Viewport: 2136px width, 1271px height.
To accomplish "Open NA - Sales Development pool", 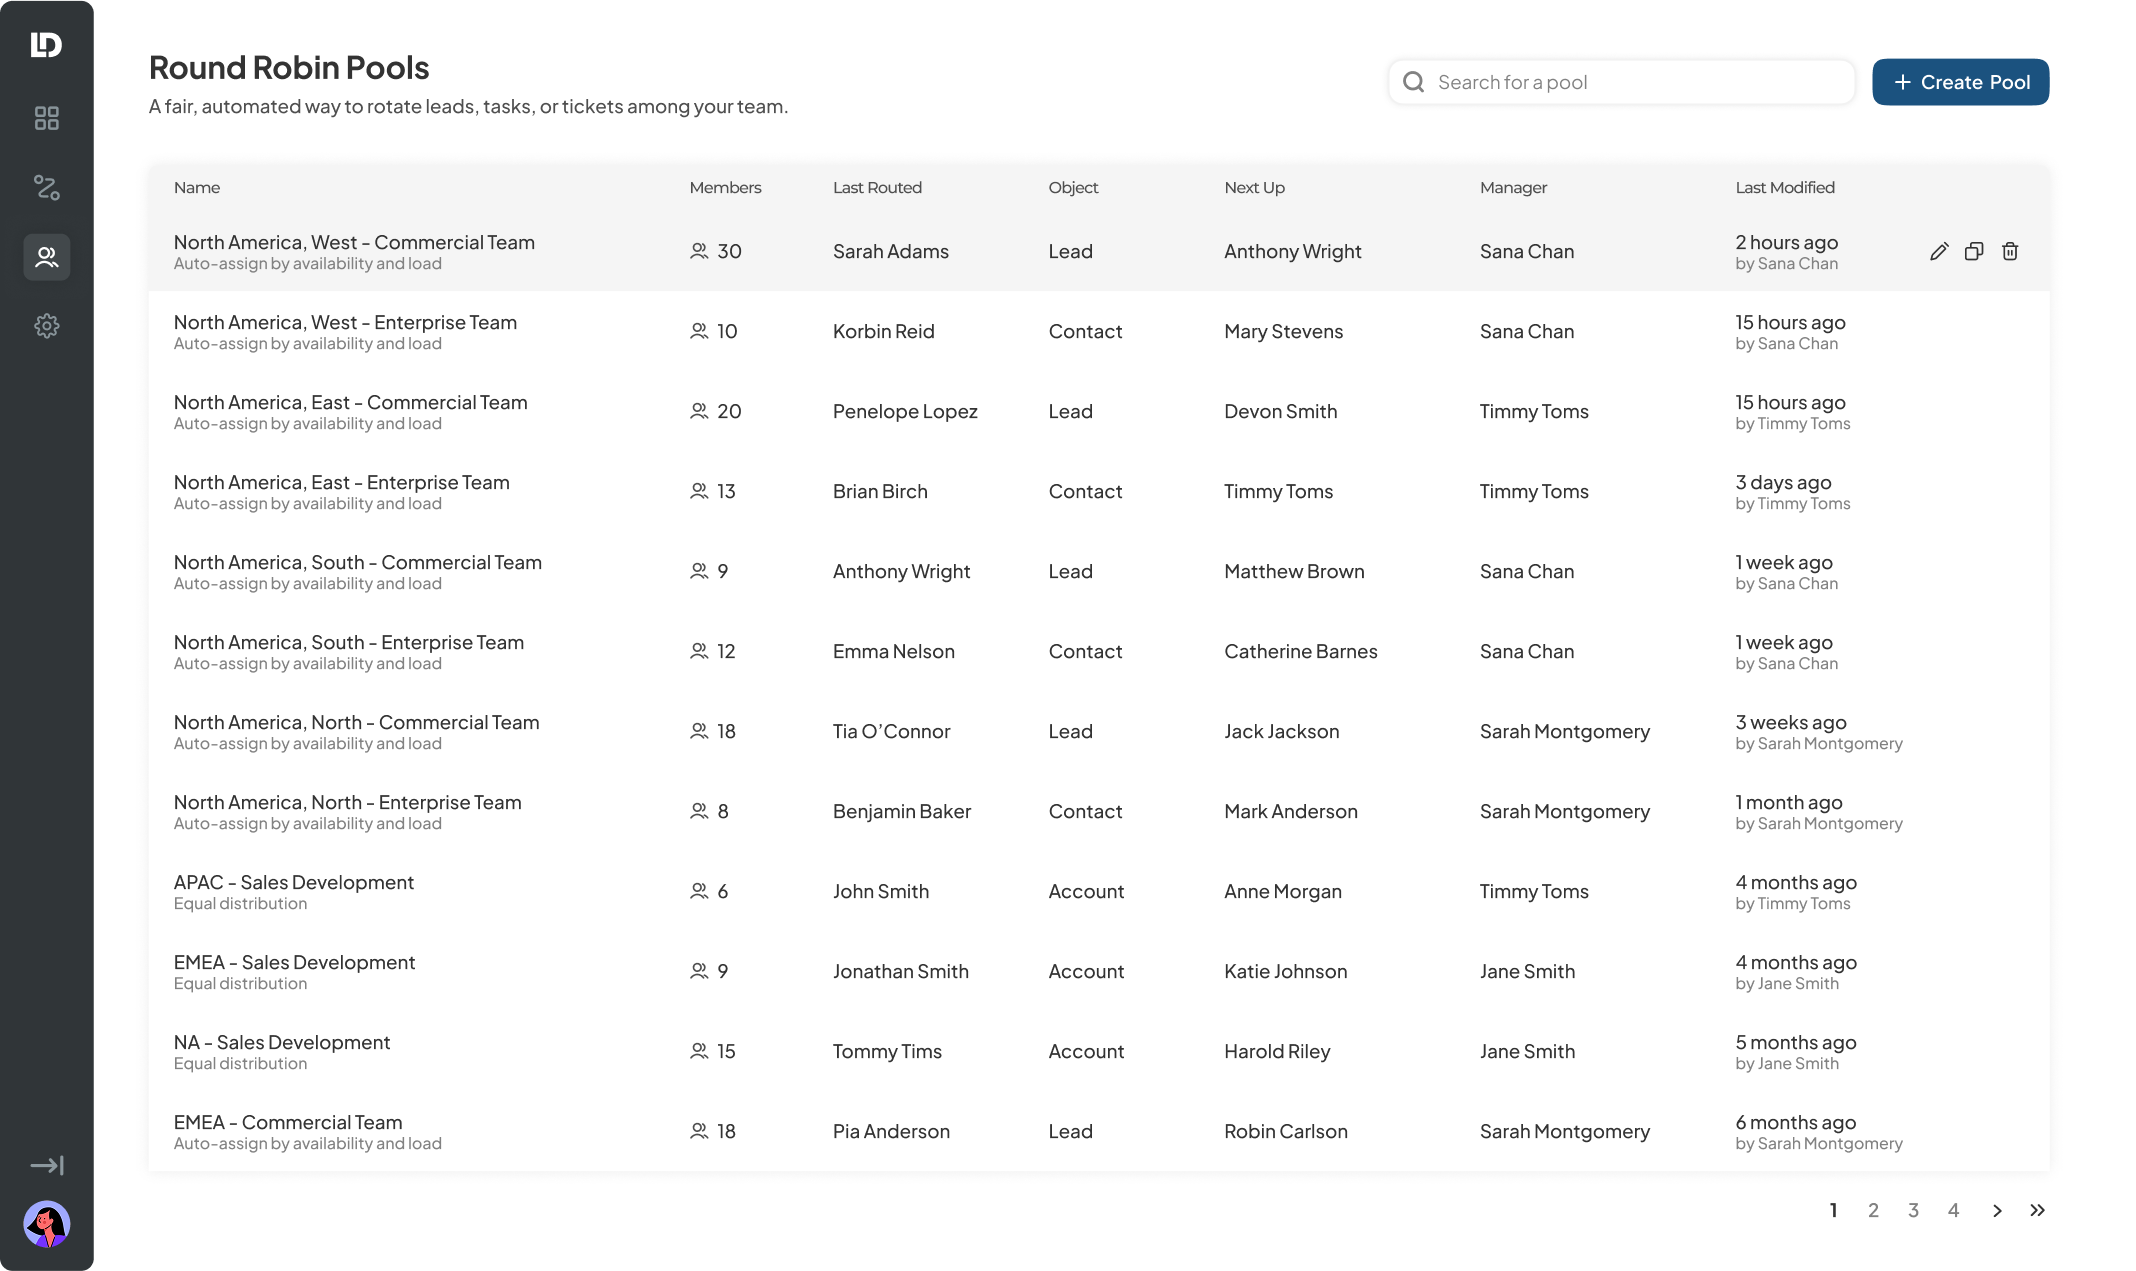I will pos(281,1042).
